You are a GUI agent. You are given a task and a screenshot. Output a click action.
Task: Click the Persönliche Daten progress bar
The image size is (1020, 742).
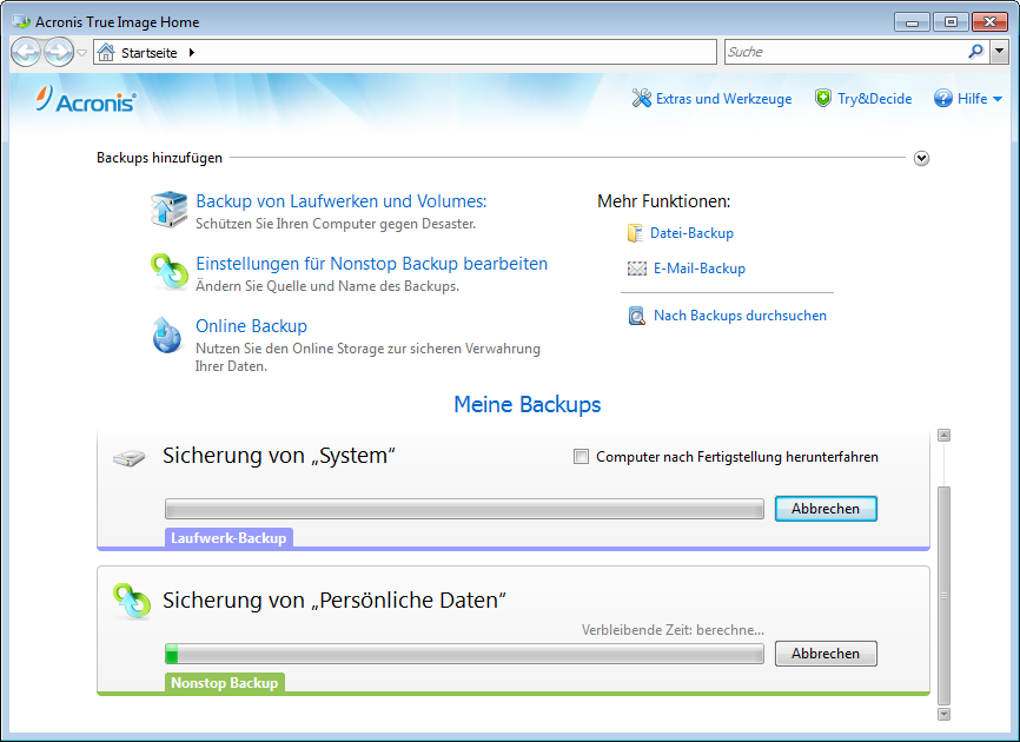[x=464, y=654]
